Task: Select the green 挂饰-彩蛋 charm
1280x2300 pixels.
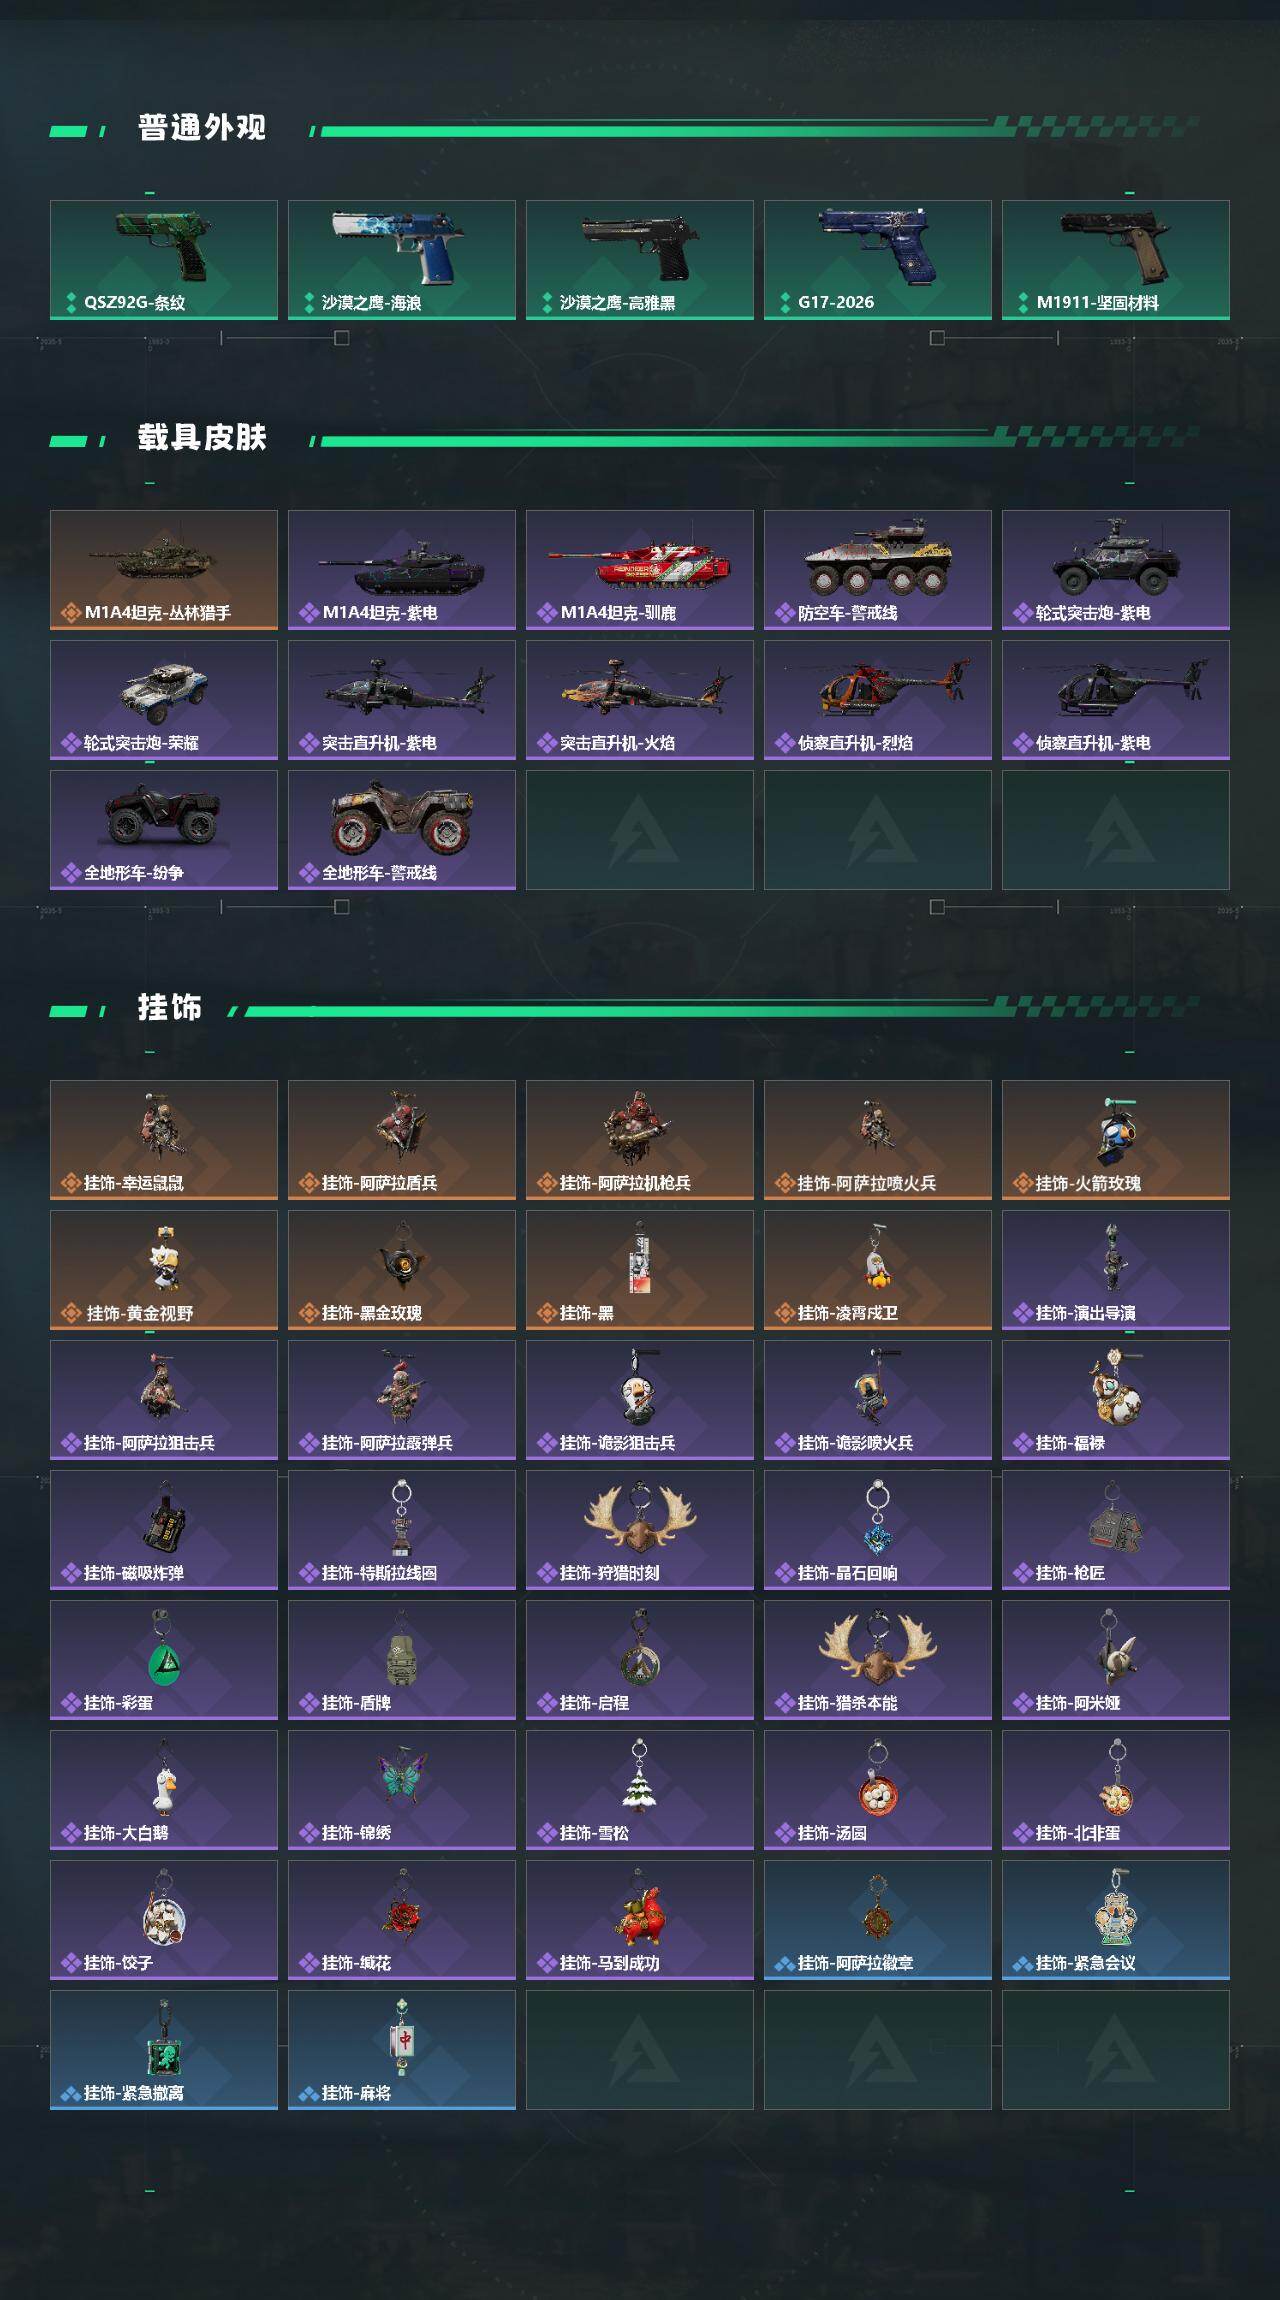Action: click(164, 1660)
